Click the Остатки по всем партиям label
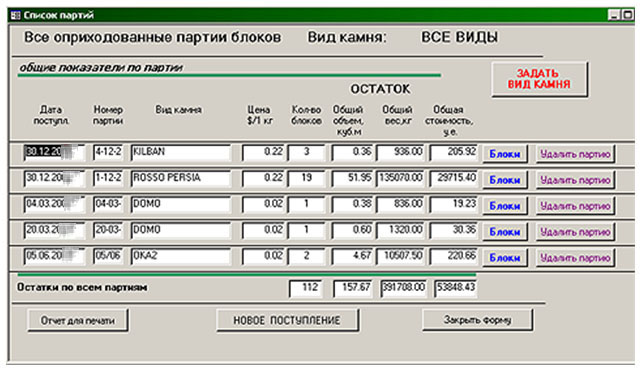This screenshot has height=369, width=644. pos(82,287)
